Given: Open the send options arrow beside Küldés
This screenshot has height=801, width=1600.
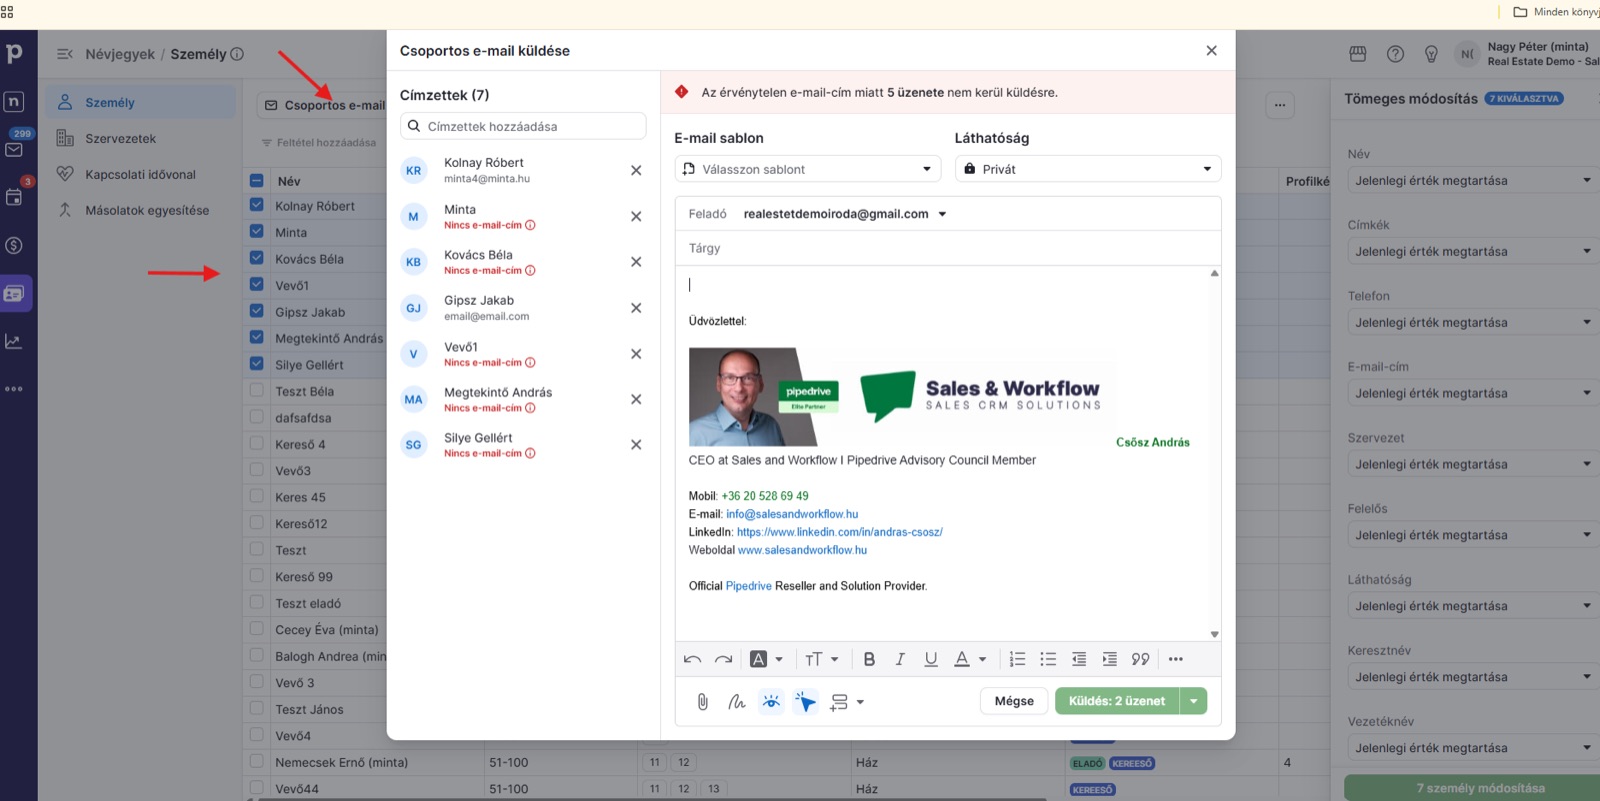Looking at the screenshot, I should click(1194, 701).
